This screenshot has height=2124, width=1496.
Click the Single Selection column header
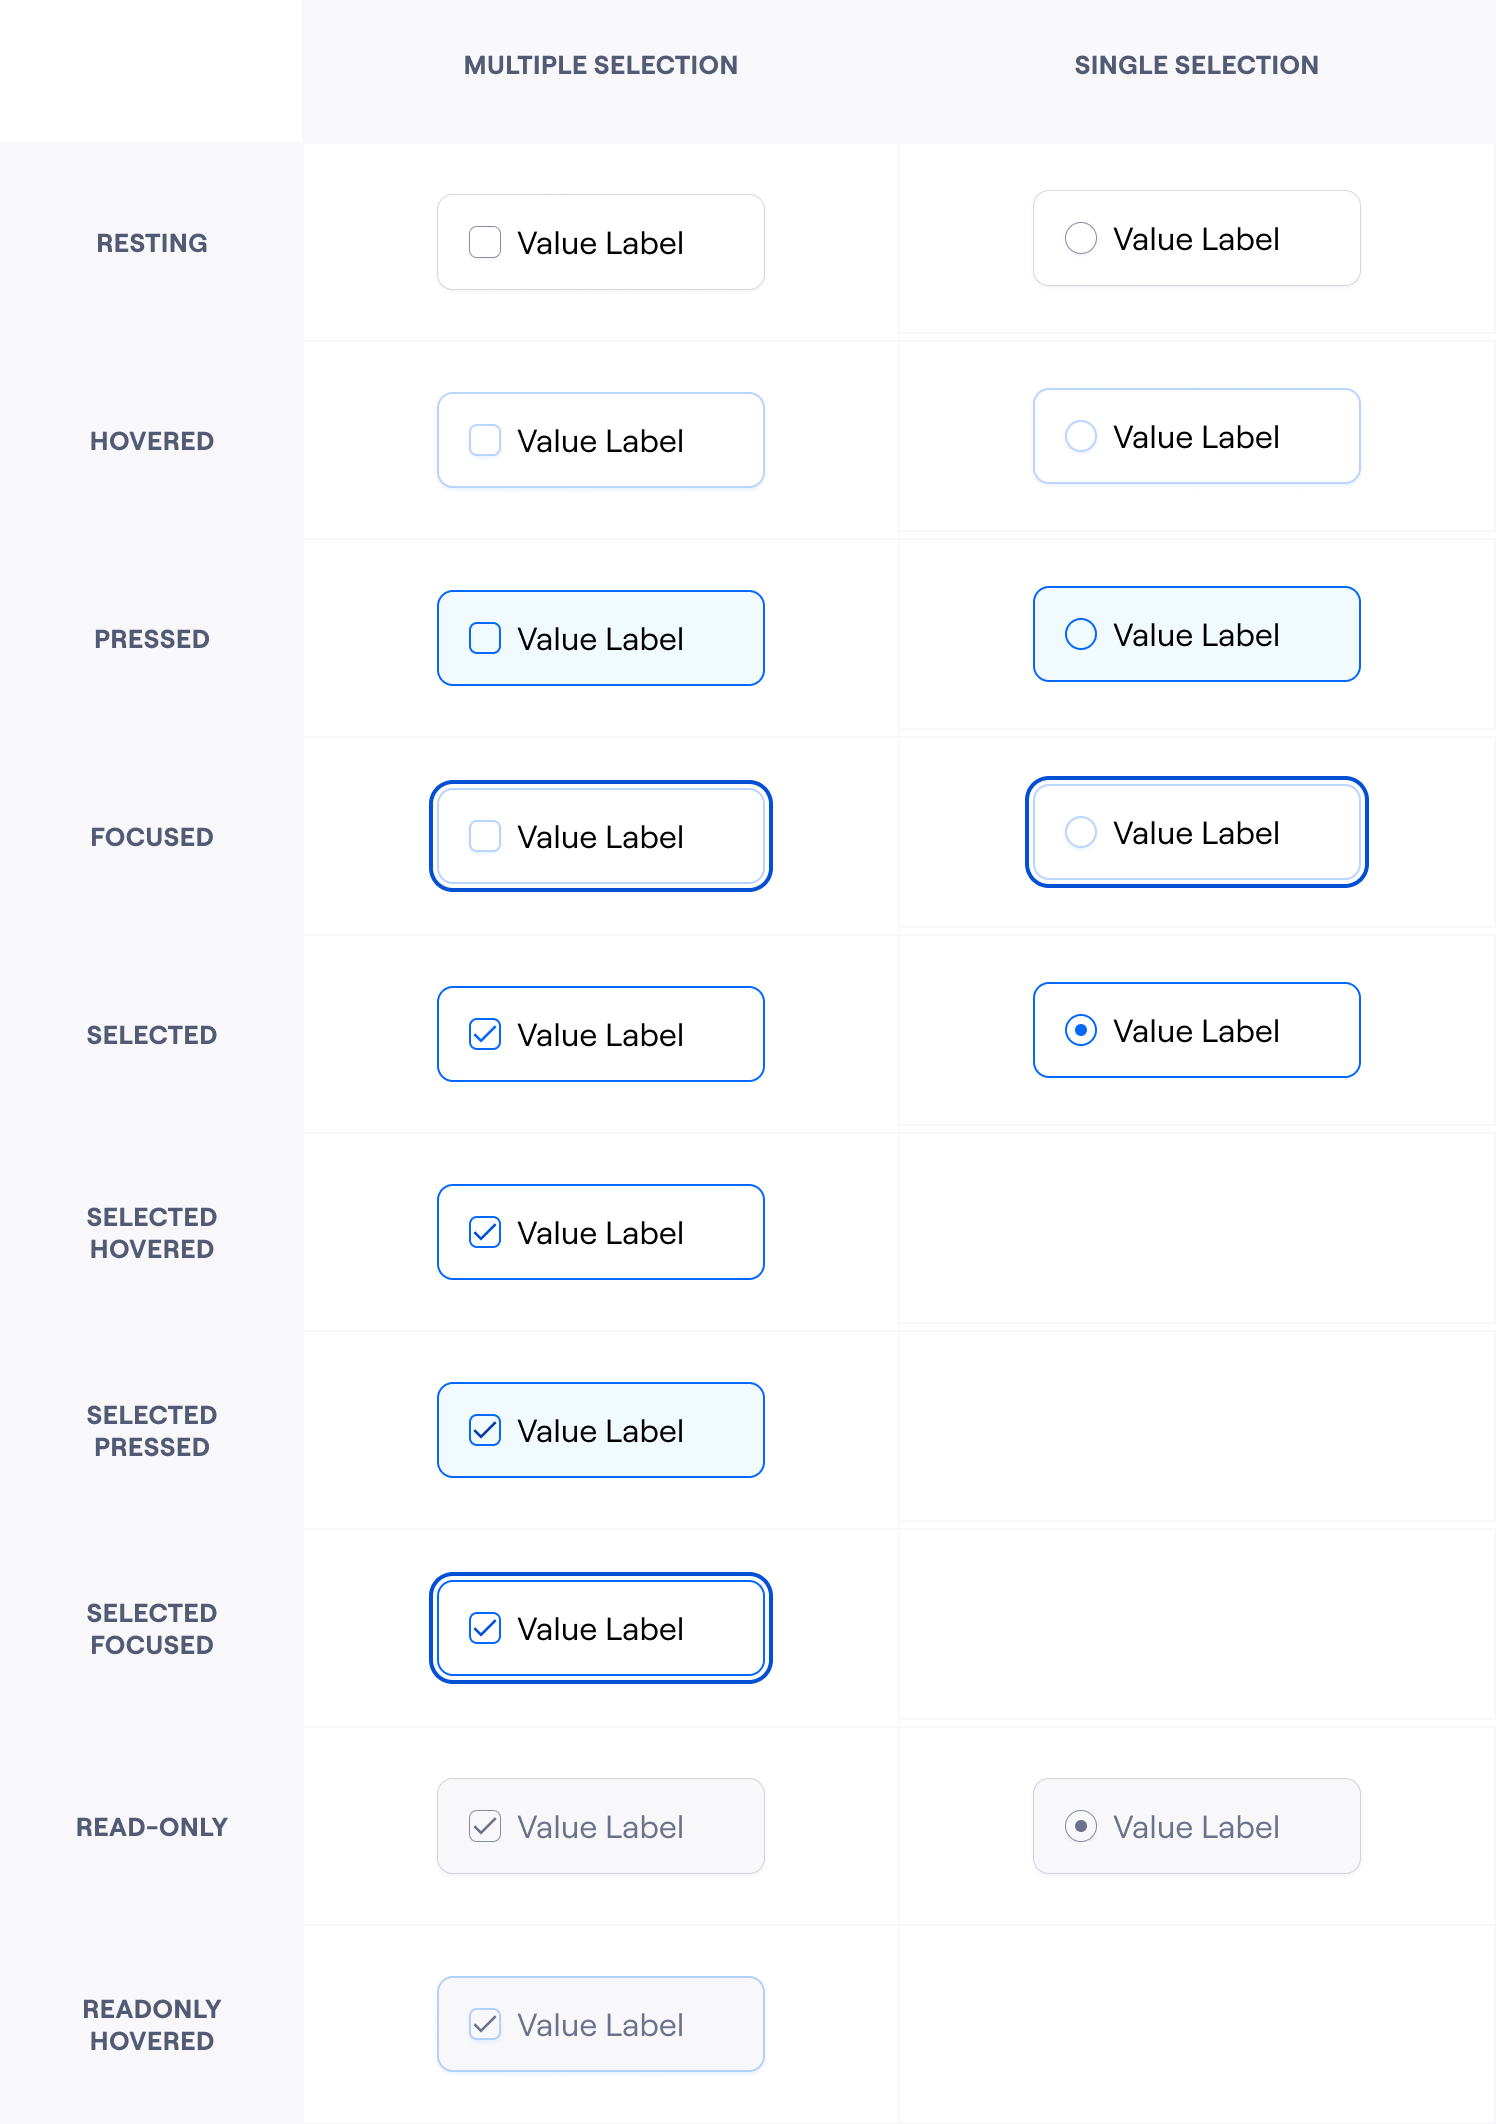tap(1197, 65)
